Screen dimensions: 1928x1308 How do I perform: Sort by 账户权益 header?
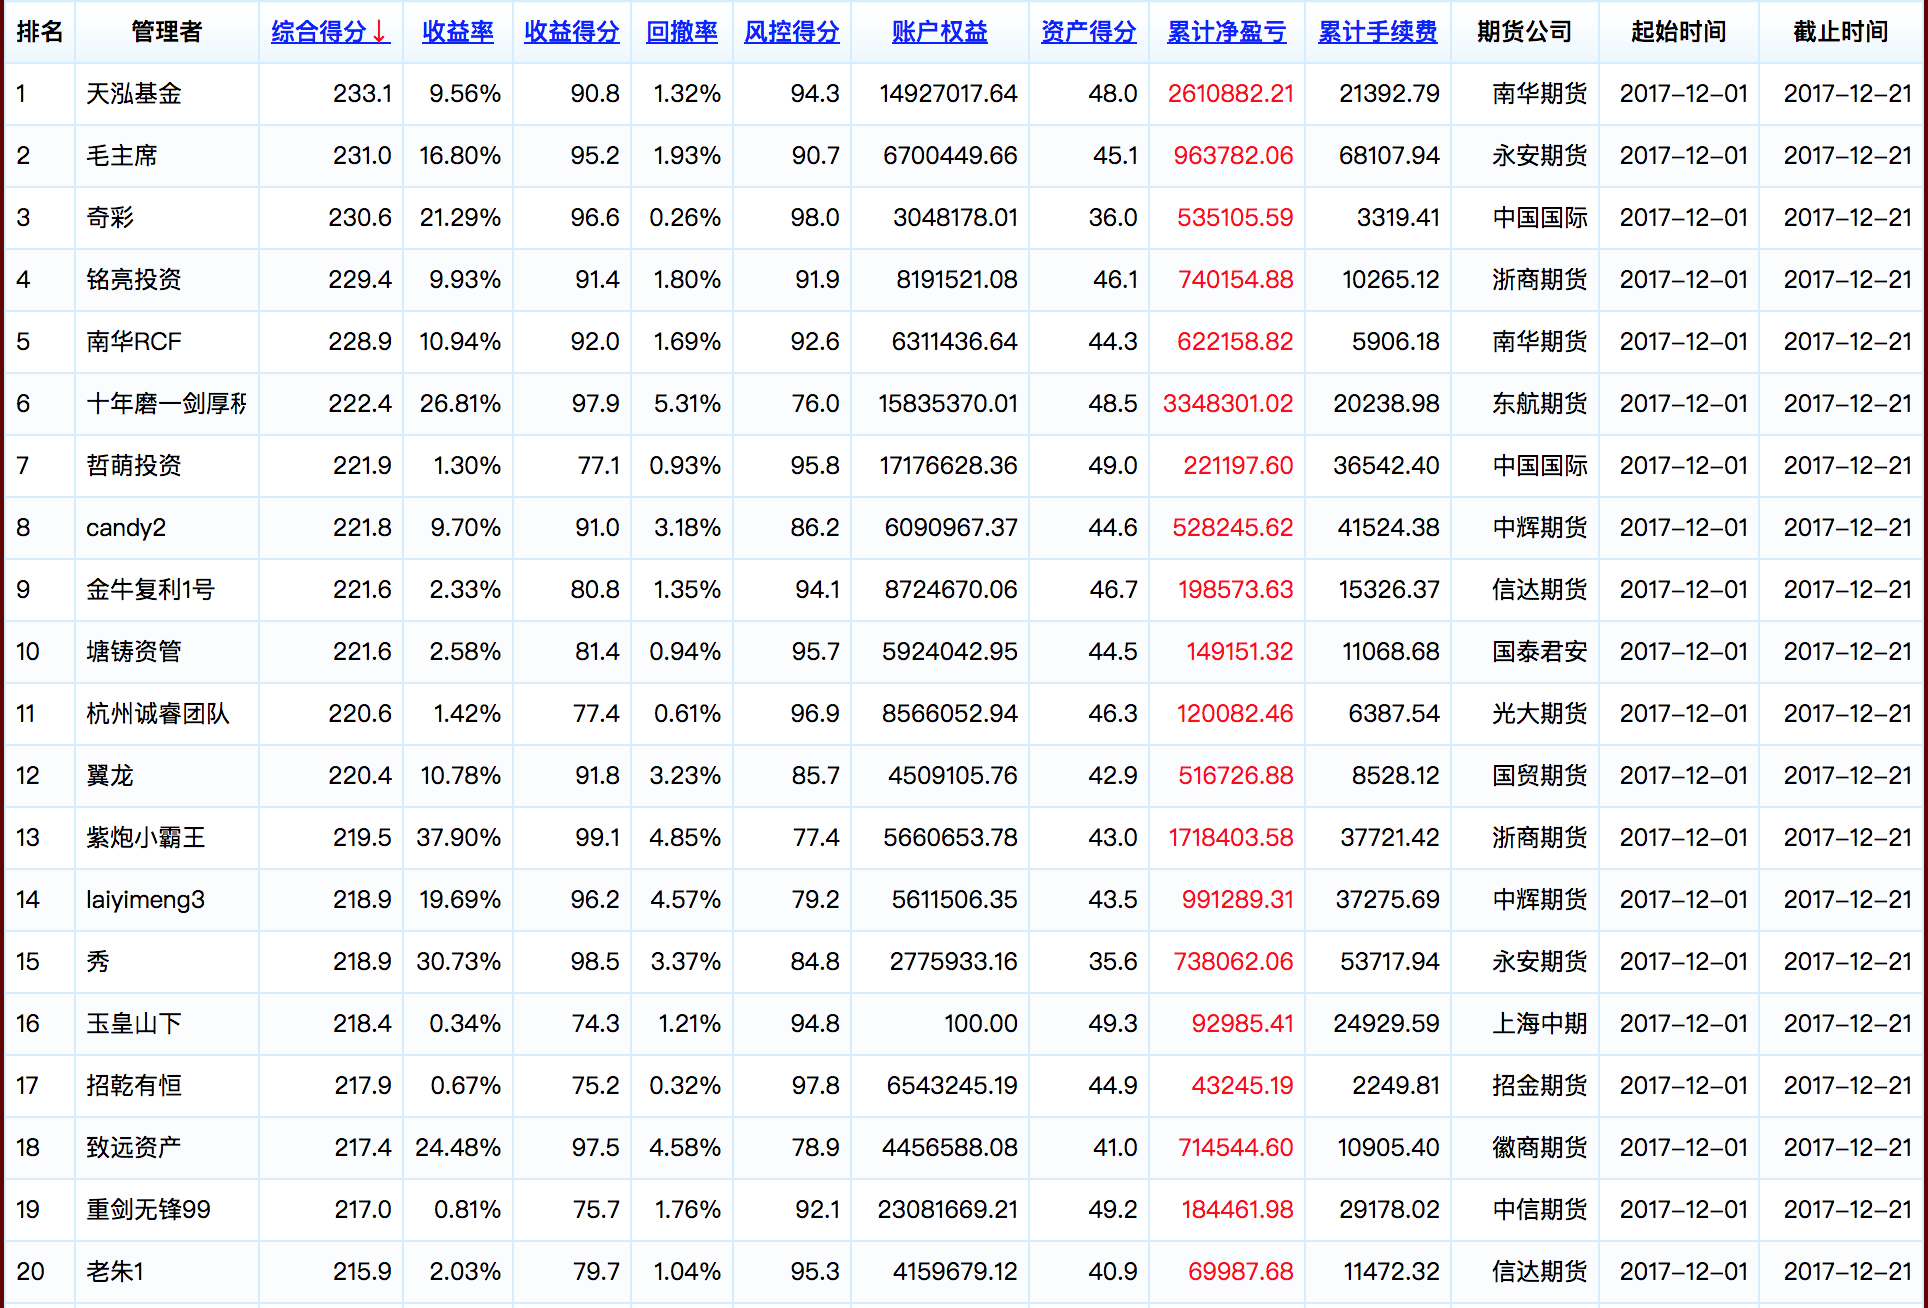tap(940, 32)
